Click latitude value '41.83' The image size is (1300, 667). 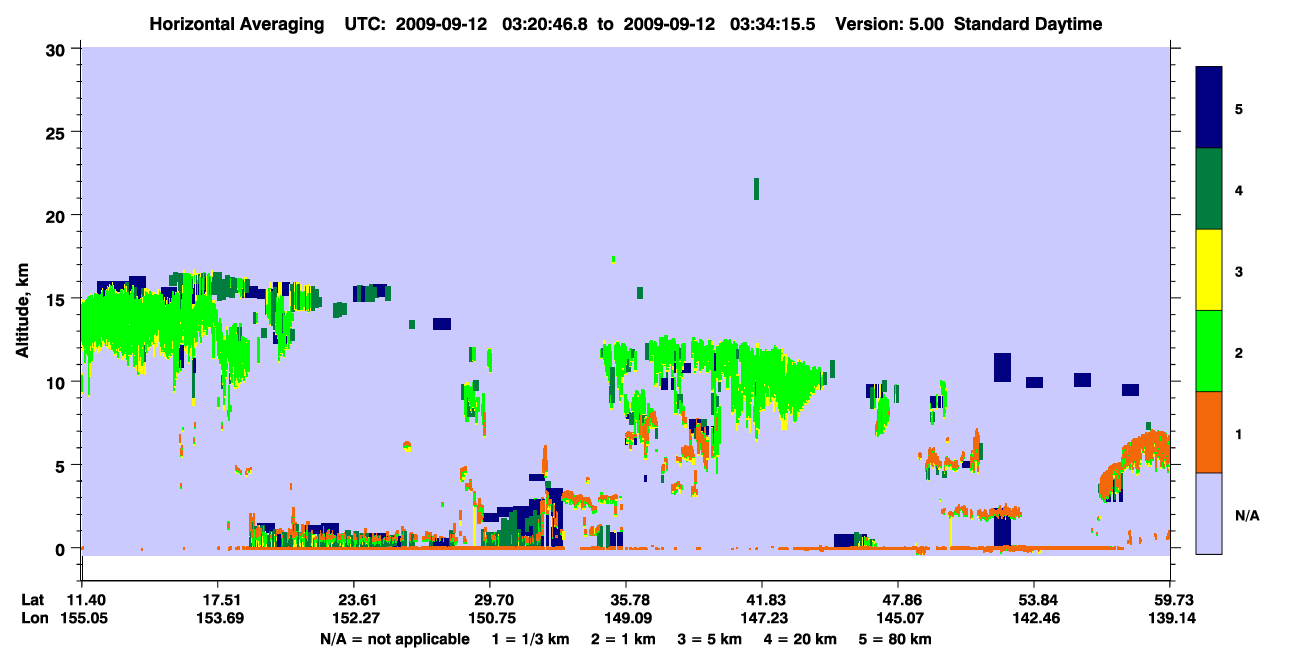tap(762, 599)
